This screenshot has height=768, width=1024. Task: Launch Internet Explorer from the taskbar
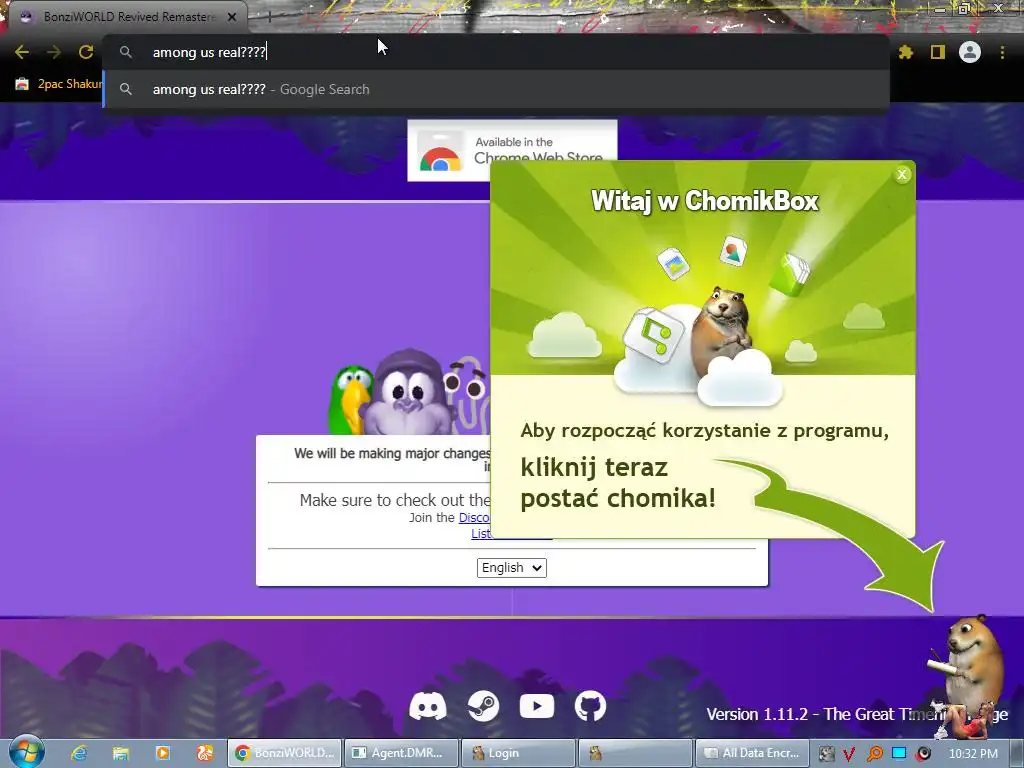coord(80,753)
